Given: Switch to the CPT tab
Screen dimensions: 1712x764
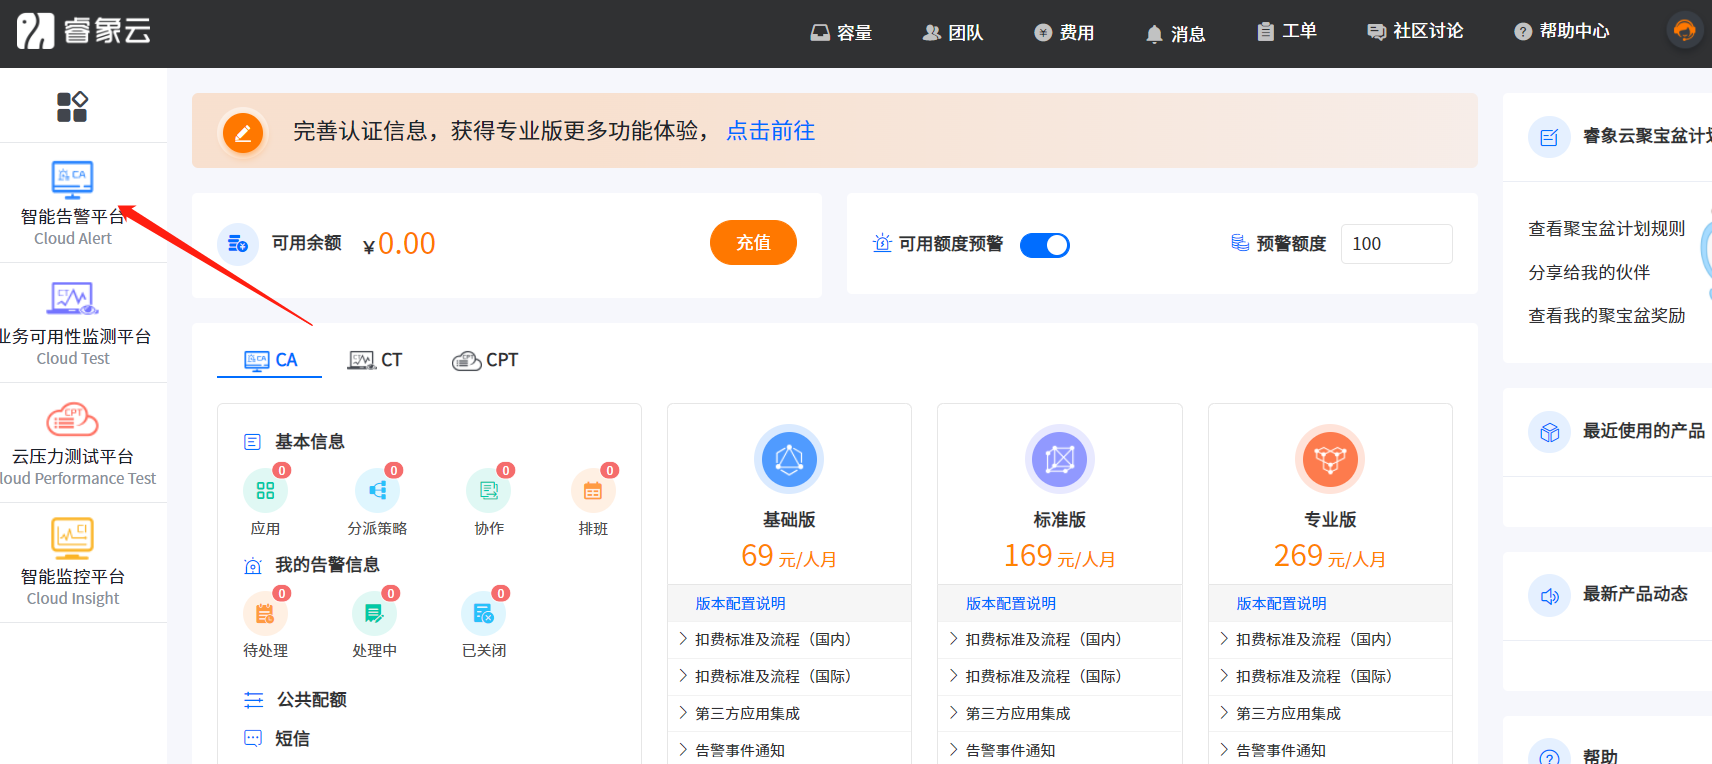Looking at the screenshot, I should (485, 360).
